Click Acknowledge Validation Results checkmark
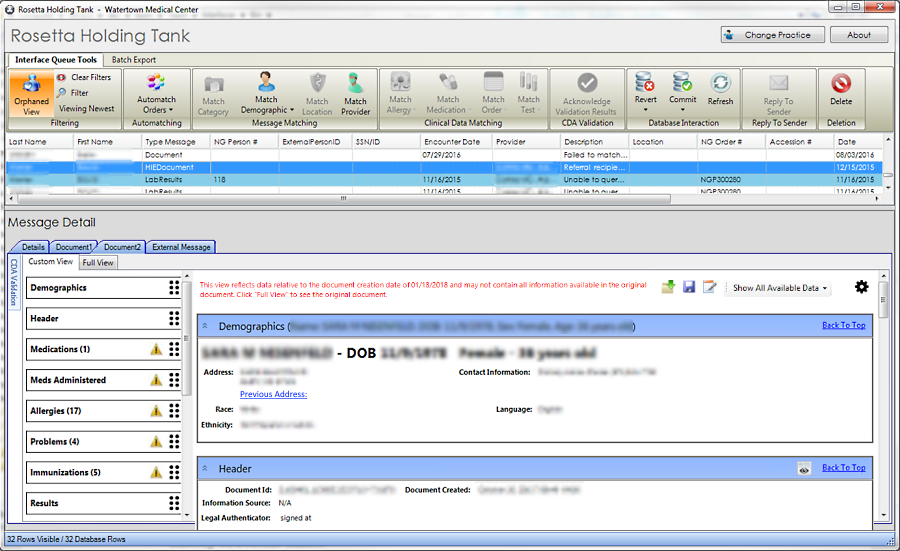 pos(587,83)
